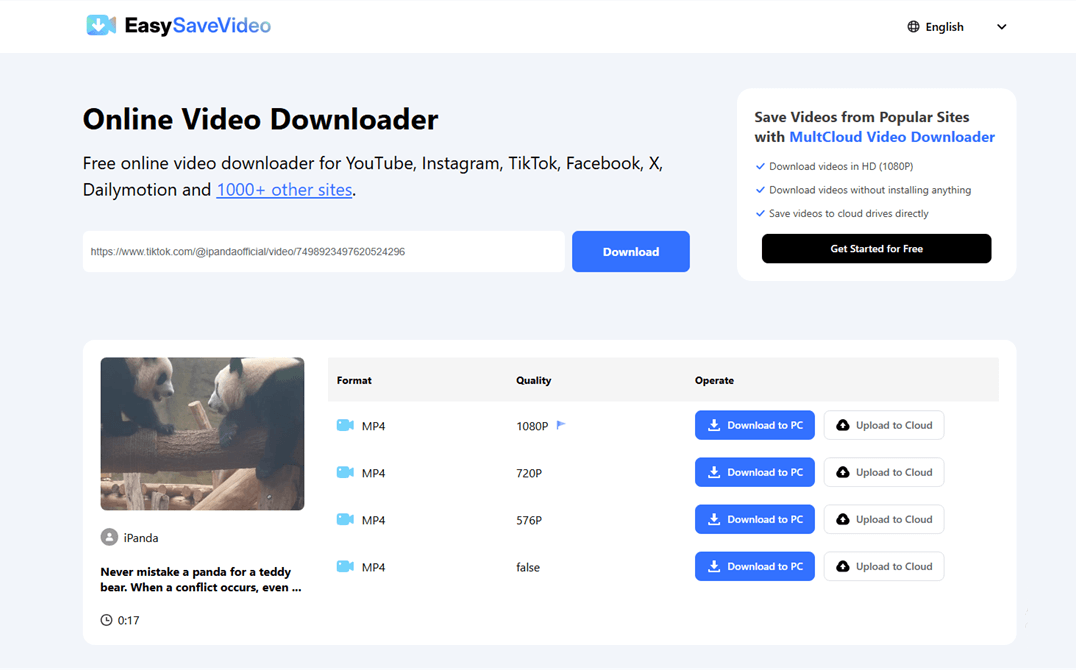
Task: Upload the false quality video to Cloud
Action: click(x=884, y=566)
